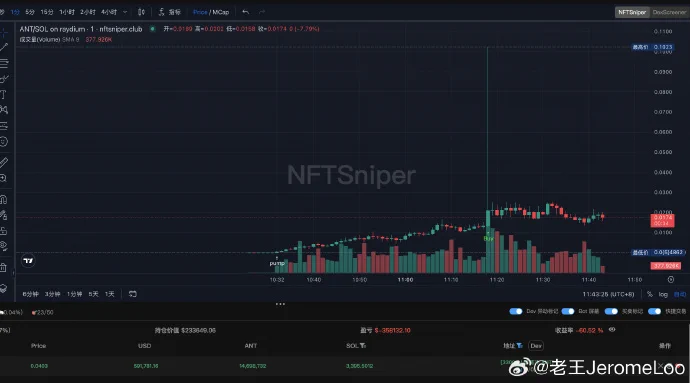Switch to the NFTSniper chart tab
The width and height of the screenshot is (690, 383).
click(x=632, y=12)
